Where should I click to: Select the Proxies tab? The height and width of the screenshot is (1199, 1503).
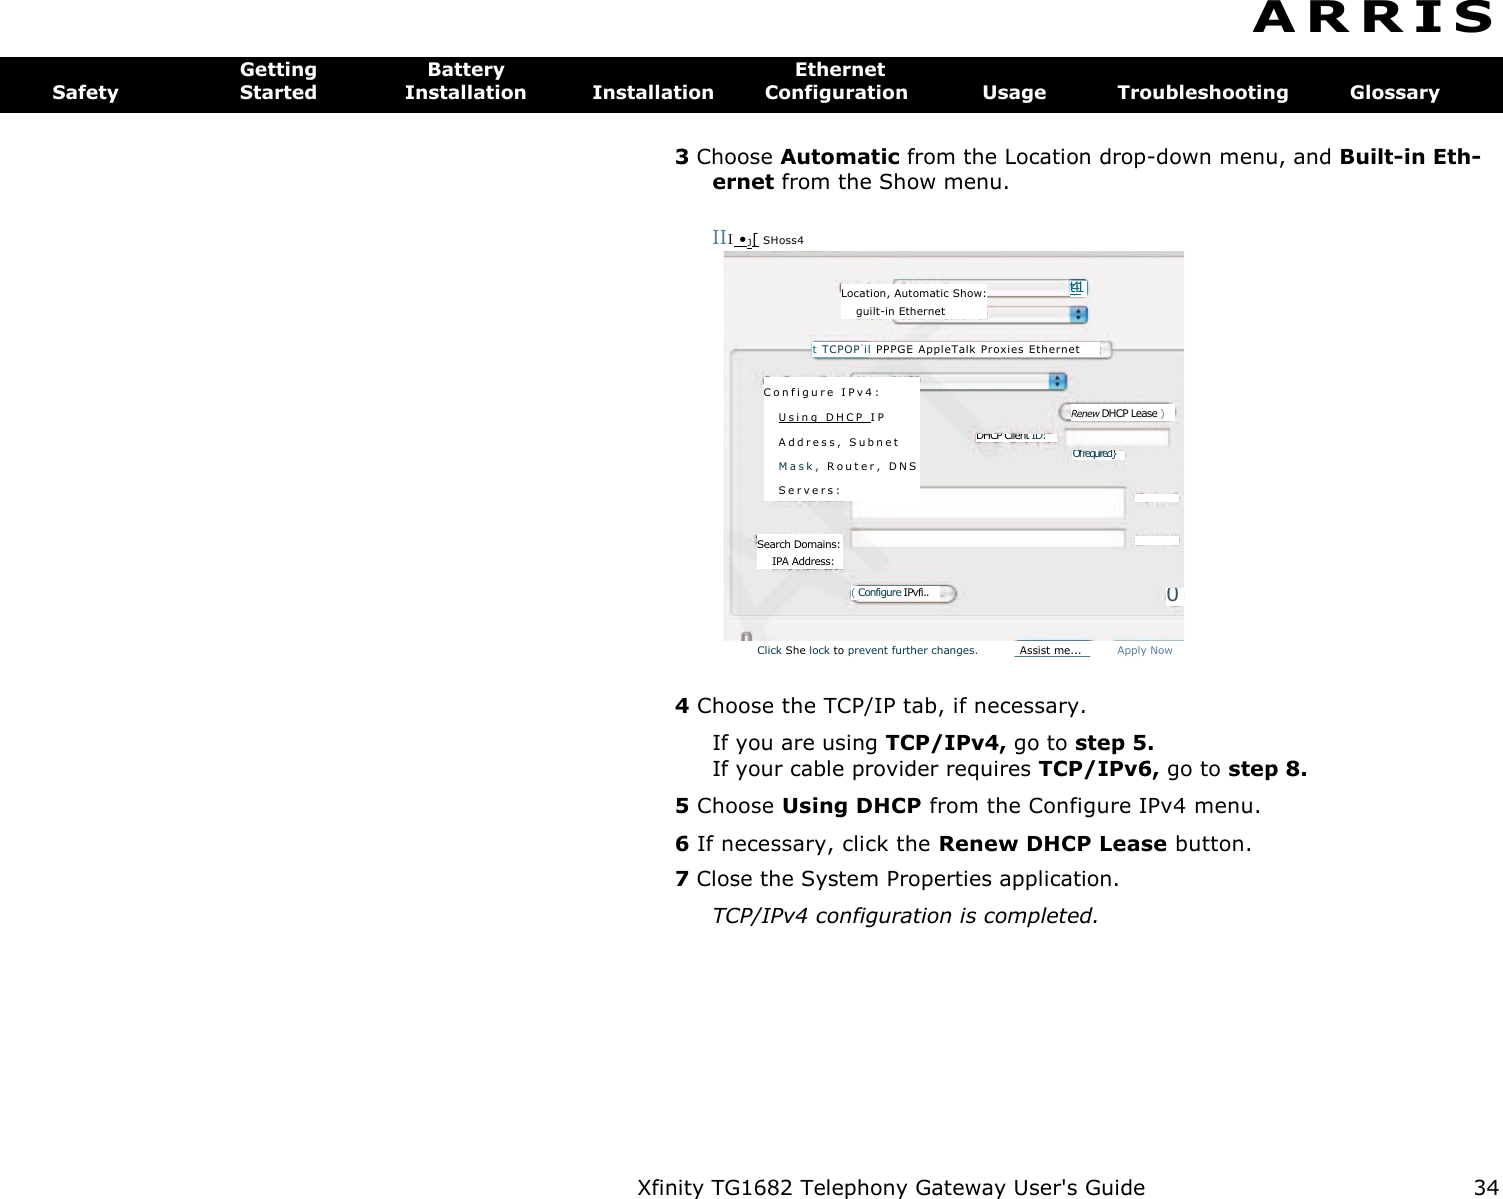(1002, 349)
